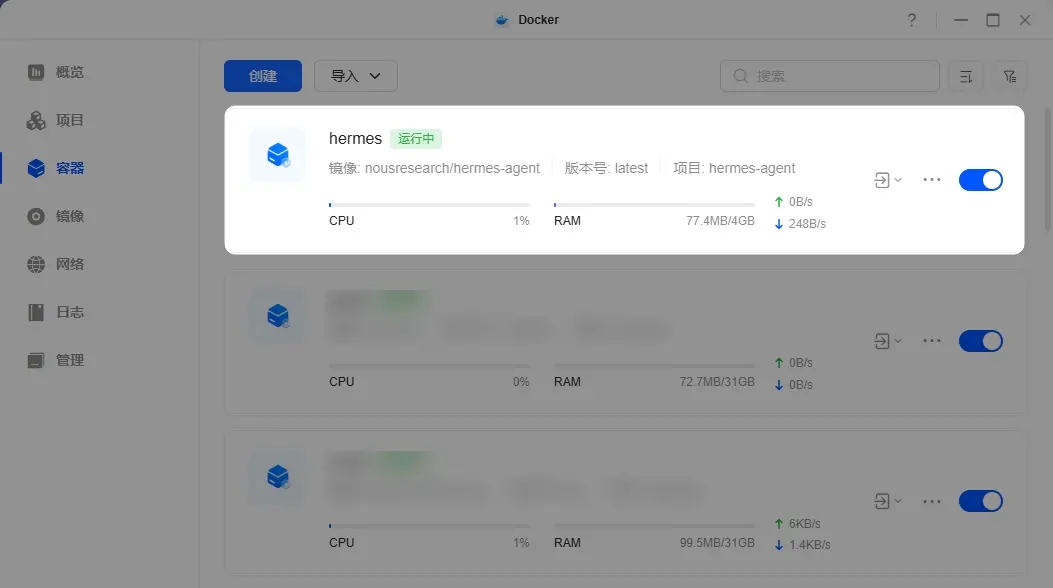Open the 导入 (Import) dropdown
1053x588 pixels.
(x=355, y=75)
